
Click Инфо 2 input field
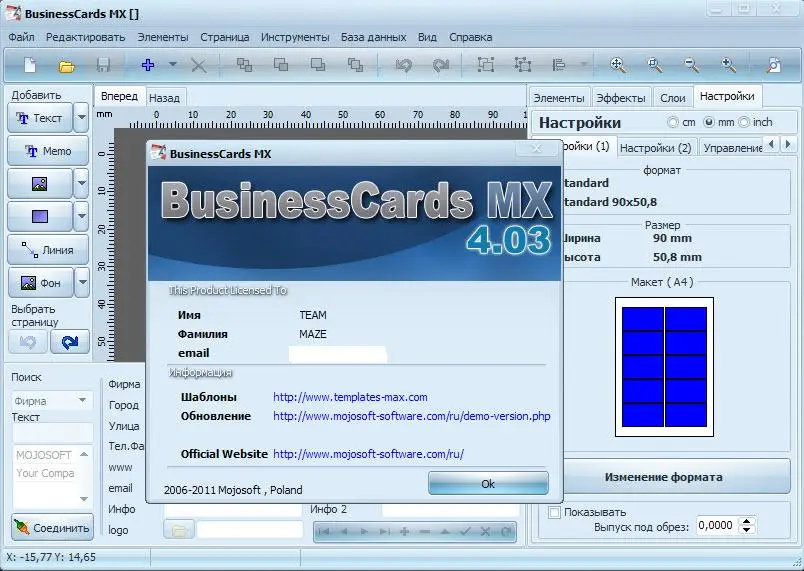(x=450, y=509)
